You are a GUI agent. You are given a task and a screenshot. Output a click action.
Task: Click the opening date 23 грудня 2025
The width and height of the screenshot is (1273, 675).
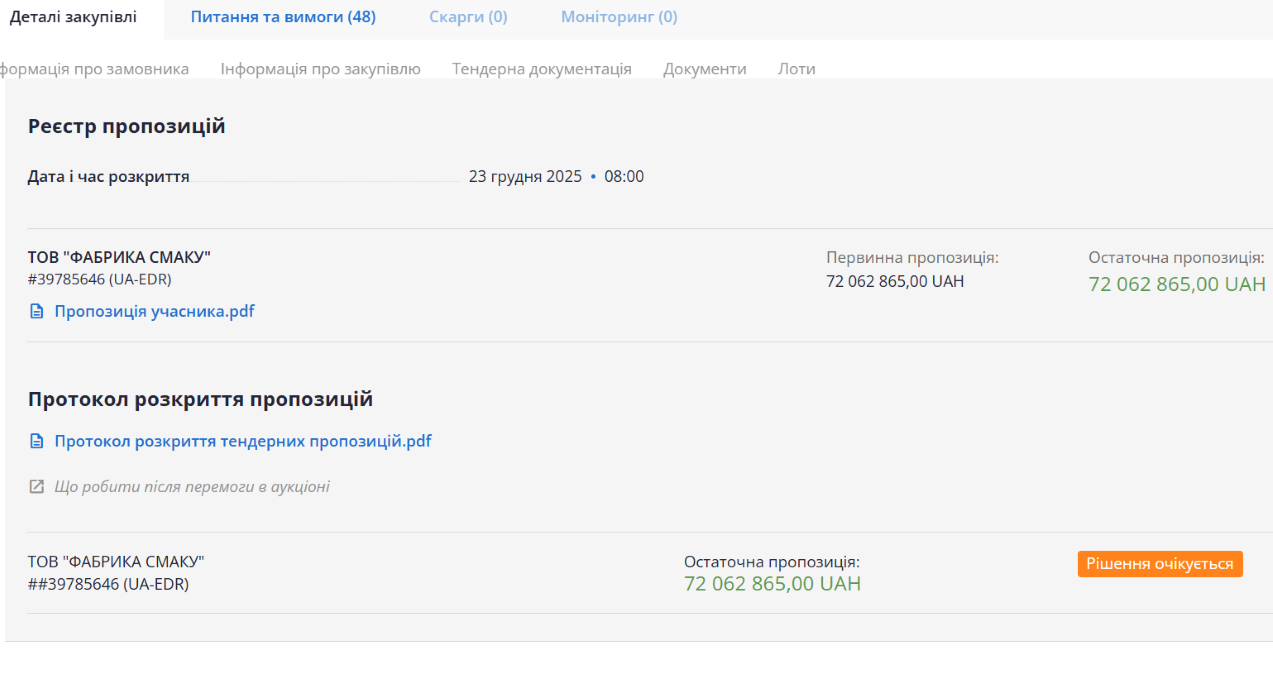click(525, 177)
